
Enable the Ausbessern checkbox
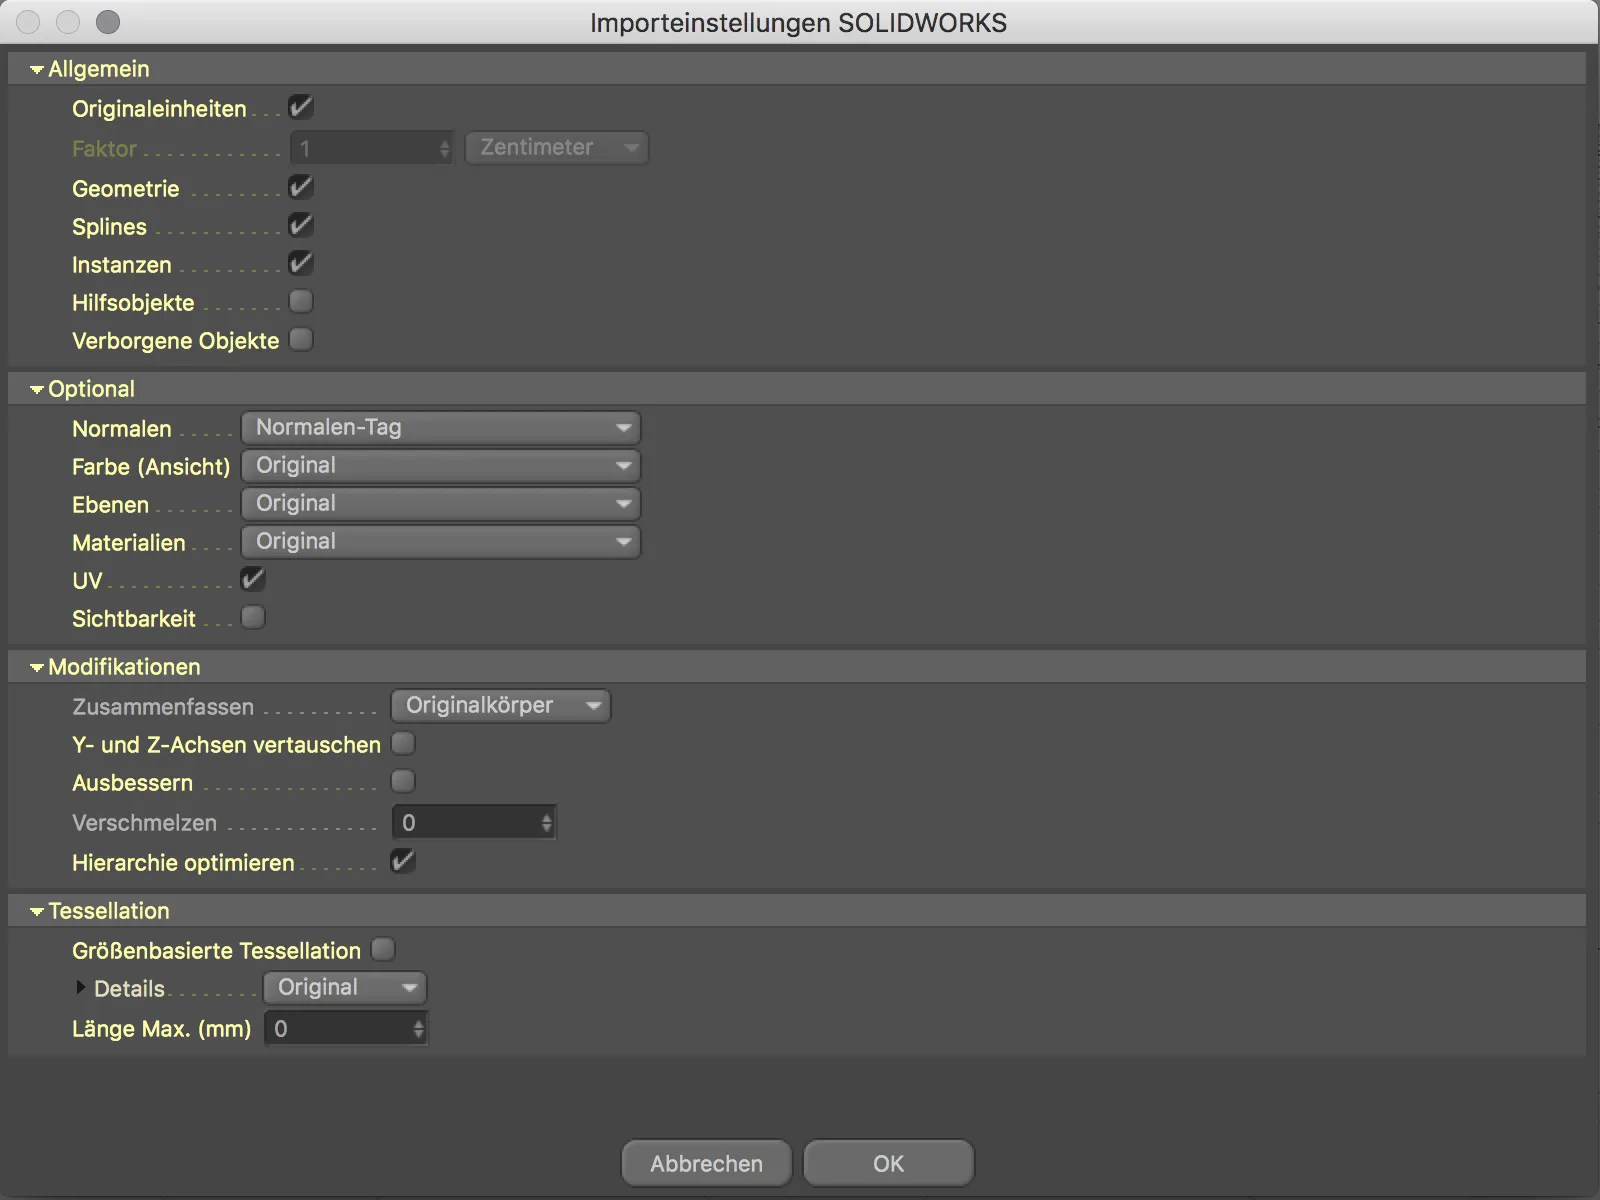[x=403, y=781]
